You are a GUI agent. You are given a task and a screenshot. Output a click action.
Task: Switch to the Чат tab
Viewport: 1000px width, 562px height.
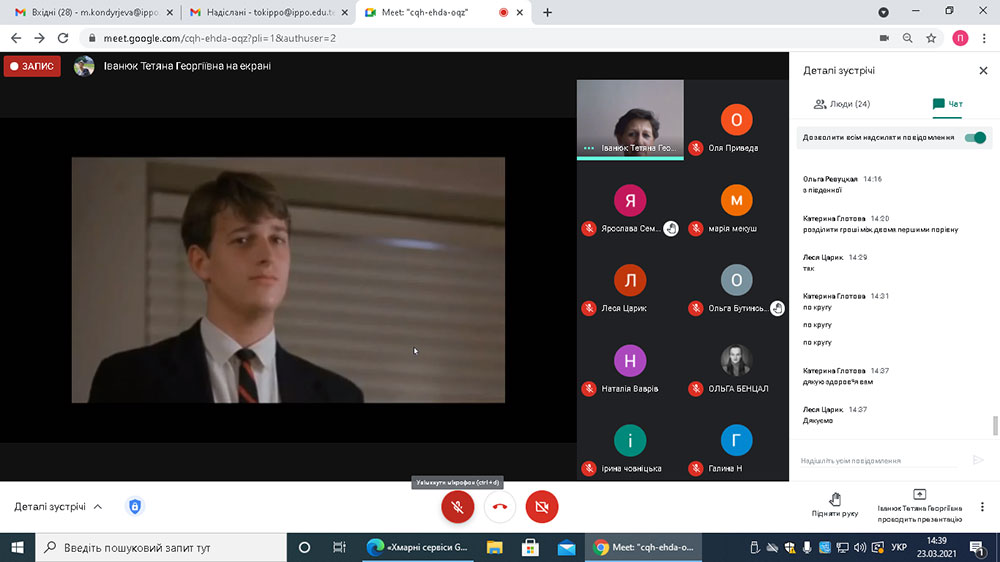(x=947, y=104)
